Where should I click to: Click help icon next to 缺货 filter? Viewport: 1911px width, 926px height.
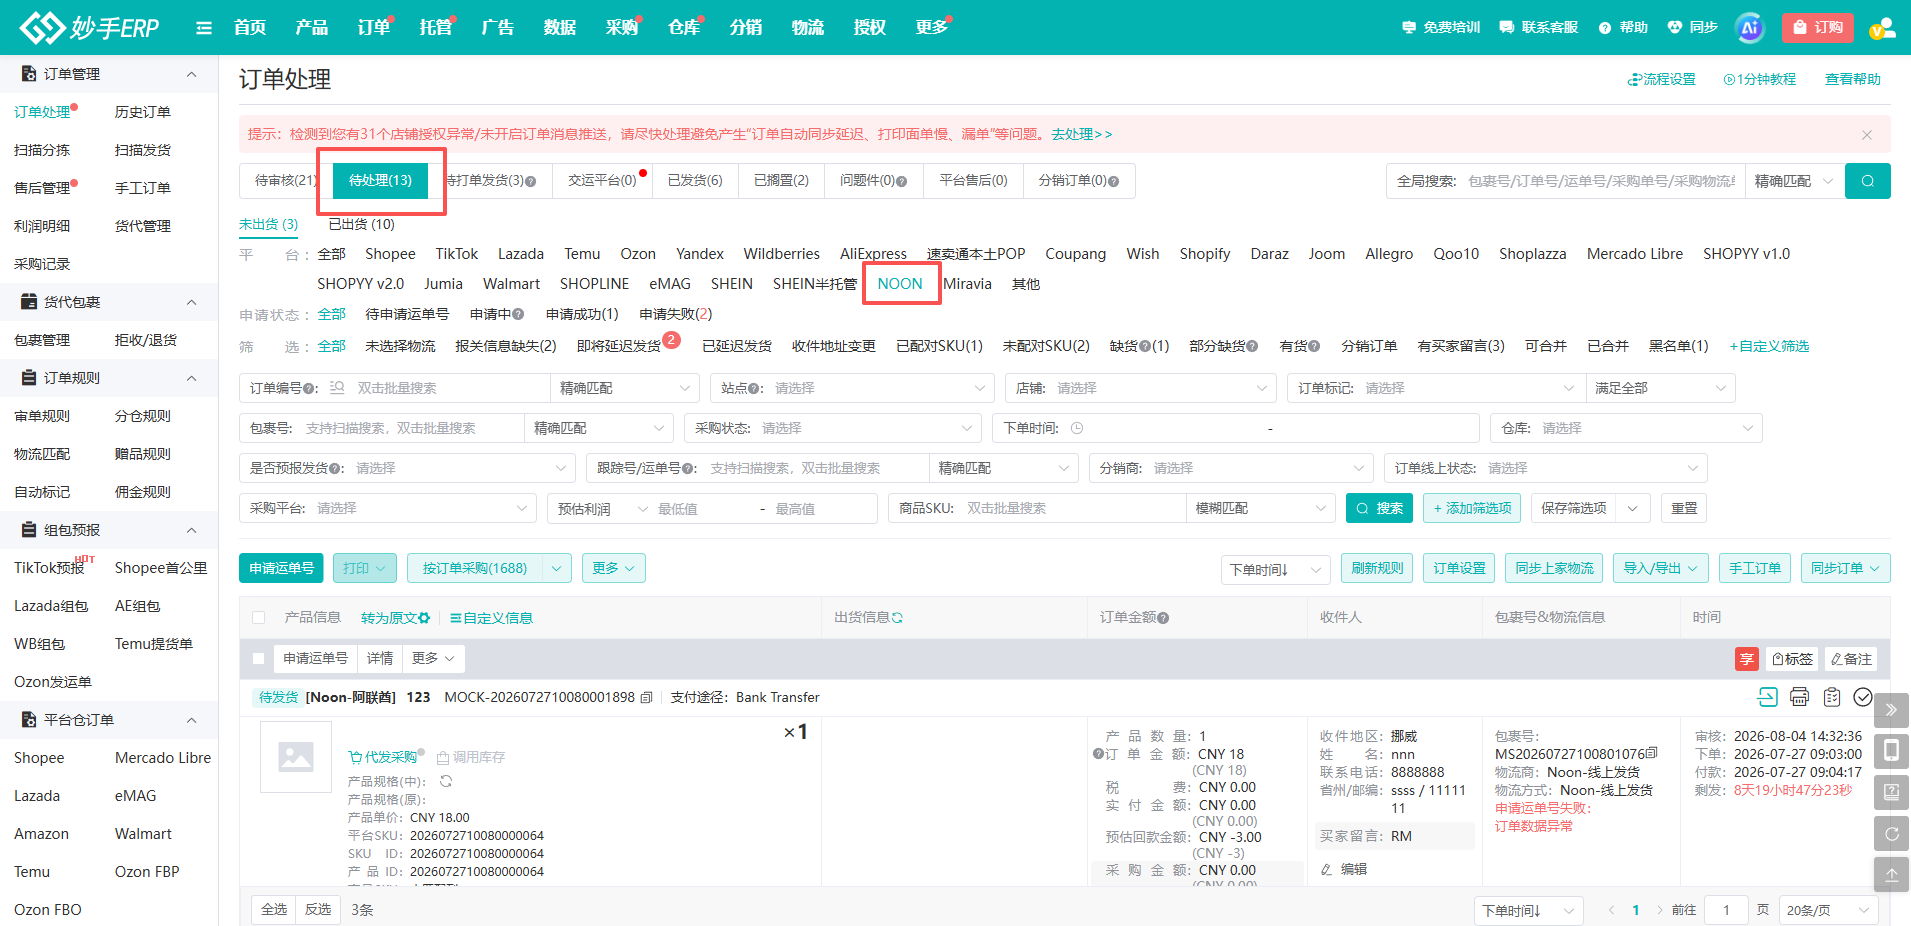tap(1144, 346)
